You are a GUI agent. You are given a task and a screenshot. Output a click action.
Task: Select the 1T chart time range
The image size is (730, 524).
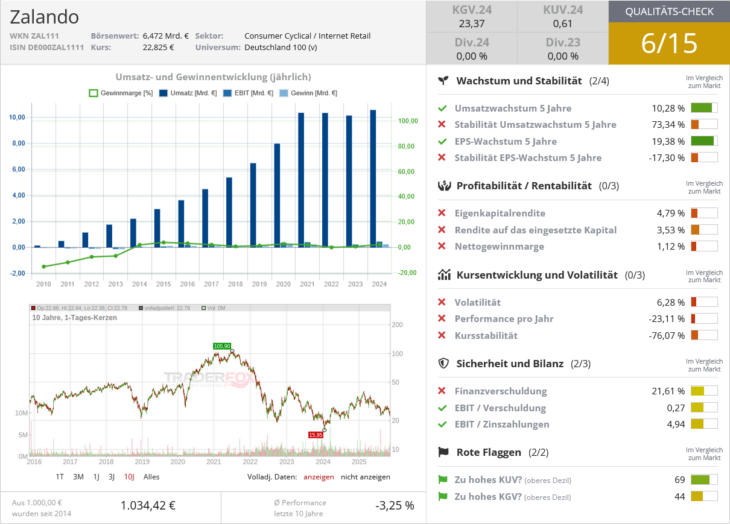coord(60,477)
